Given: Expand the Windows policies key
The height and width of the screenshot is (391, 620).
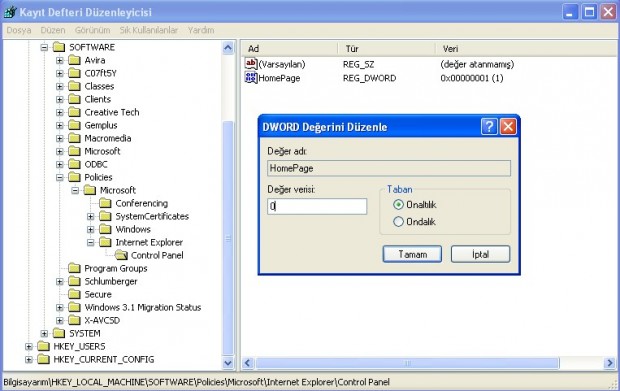Looking at the screenshot, I should click(91, 229).
